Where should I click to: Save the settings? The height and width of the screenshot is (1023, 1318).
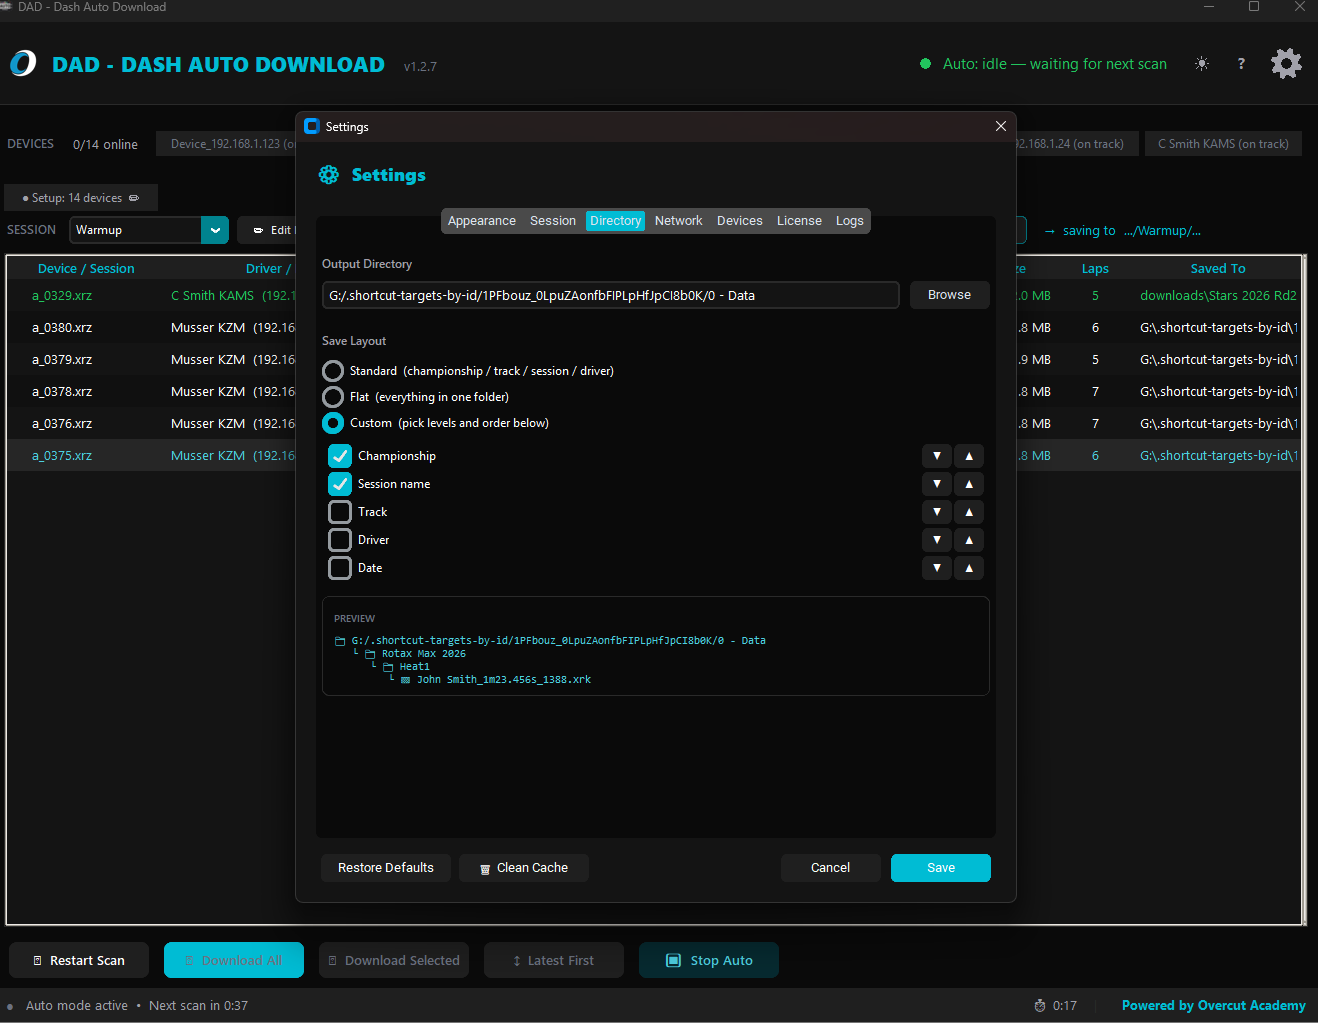coord(941,868)
